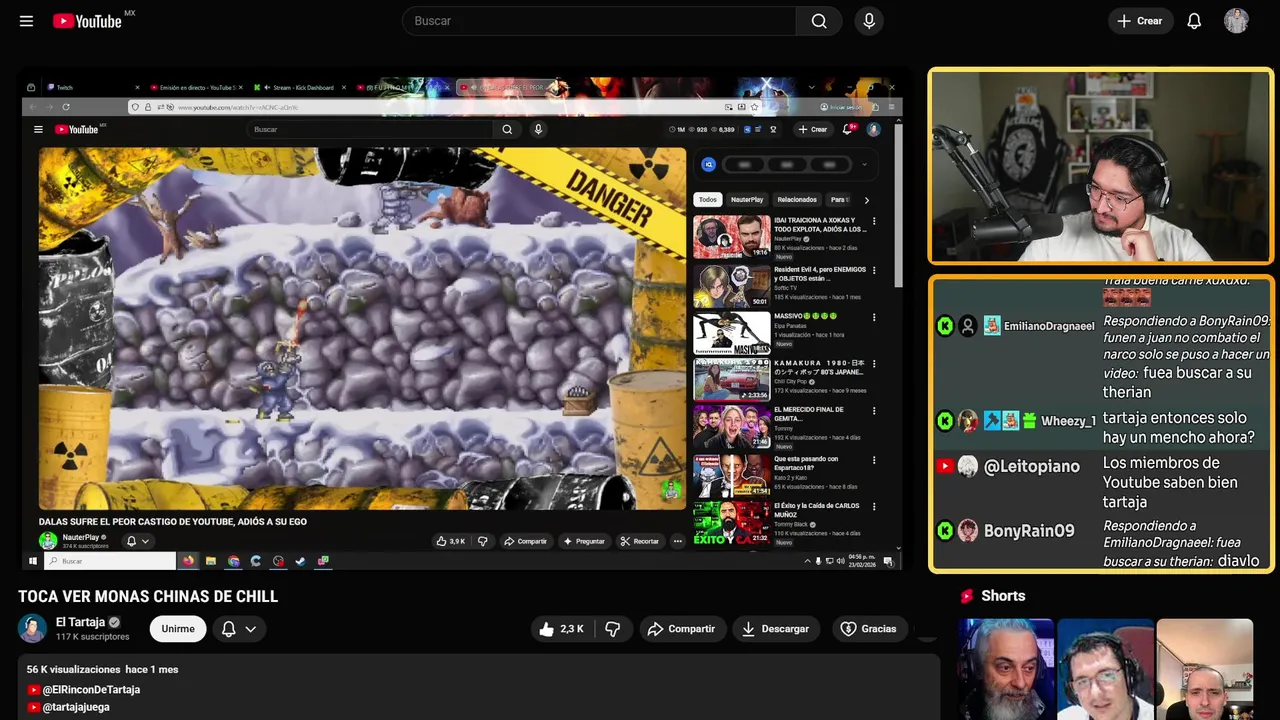Open Firefox from the recorded taskbar
The height and width of the screenshot is (720, 1280).
pyautogui.click(x=188, y=561)
